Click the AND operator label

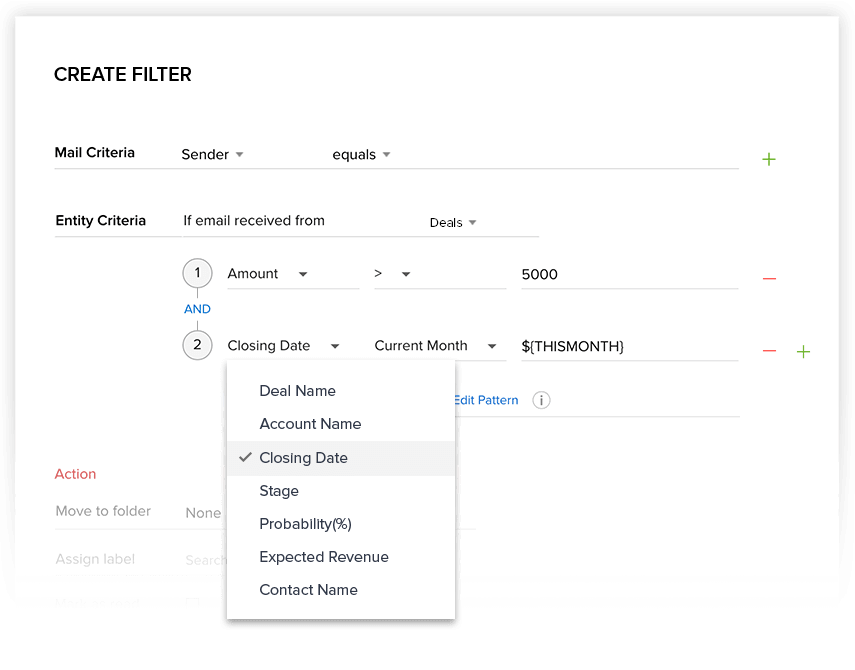[x=197, y=309]
